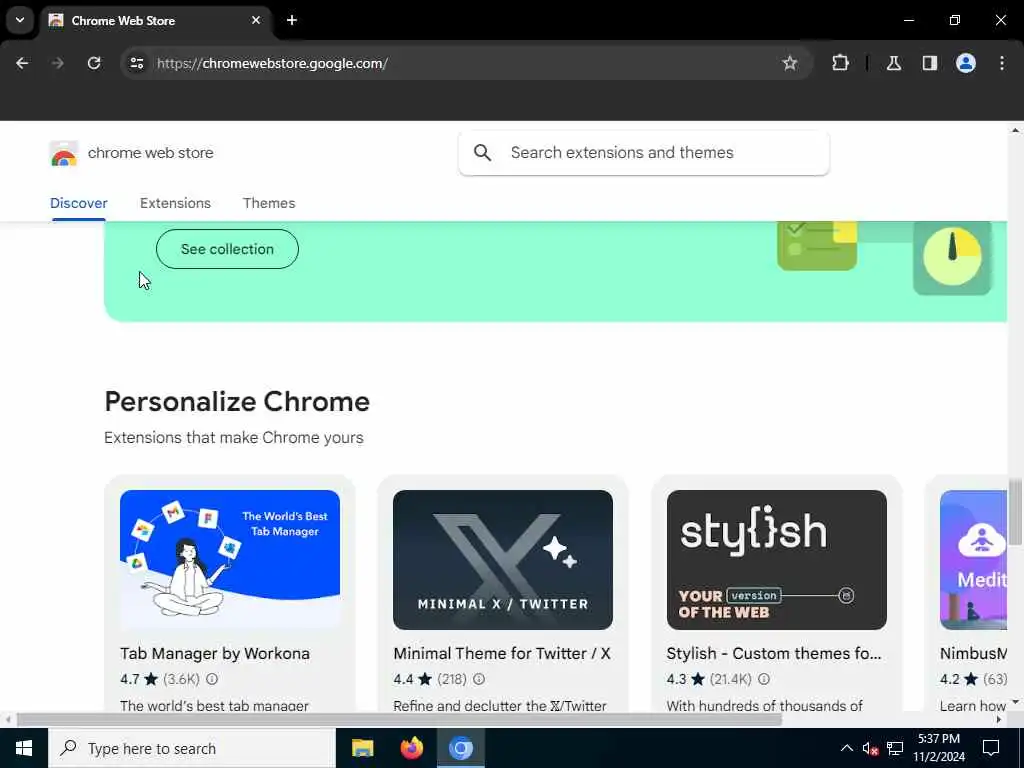Open Windows Start menu
This screenshot has height=768, width=1024.
[24, 748]
